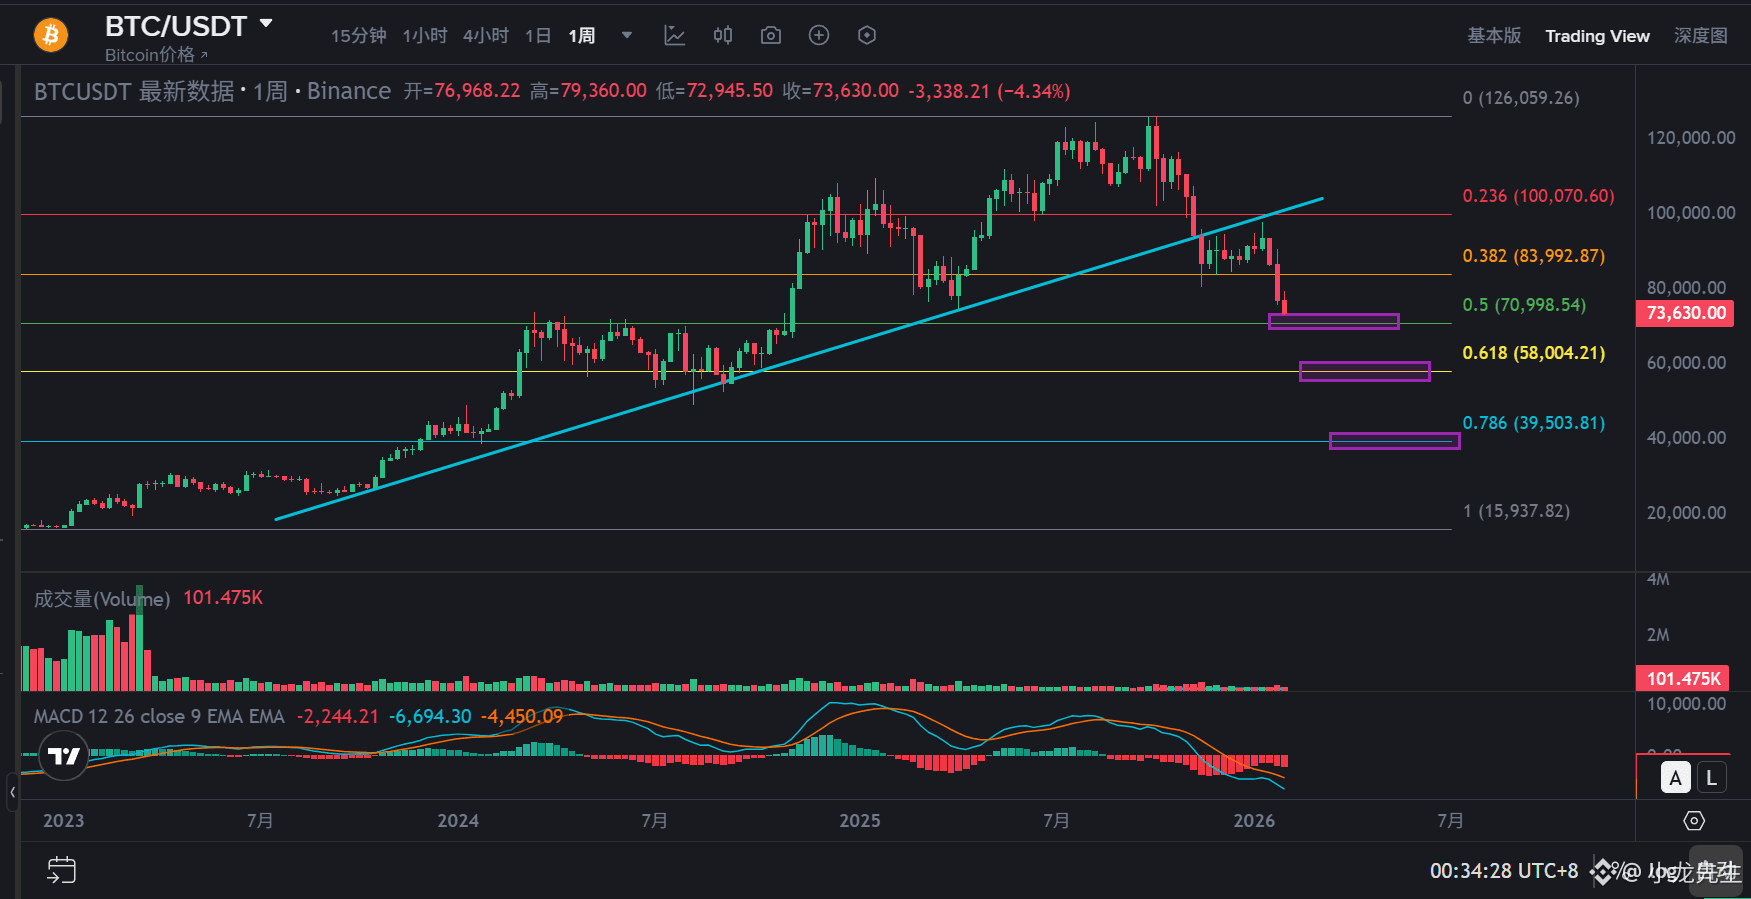Open the Bitcoin价格 link
The width and height of the screenshot is (1751, 899).
coord(156,55)
